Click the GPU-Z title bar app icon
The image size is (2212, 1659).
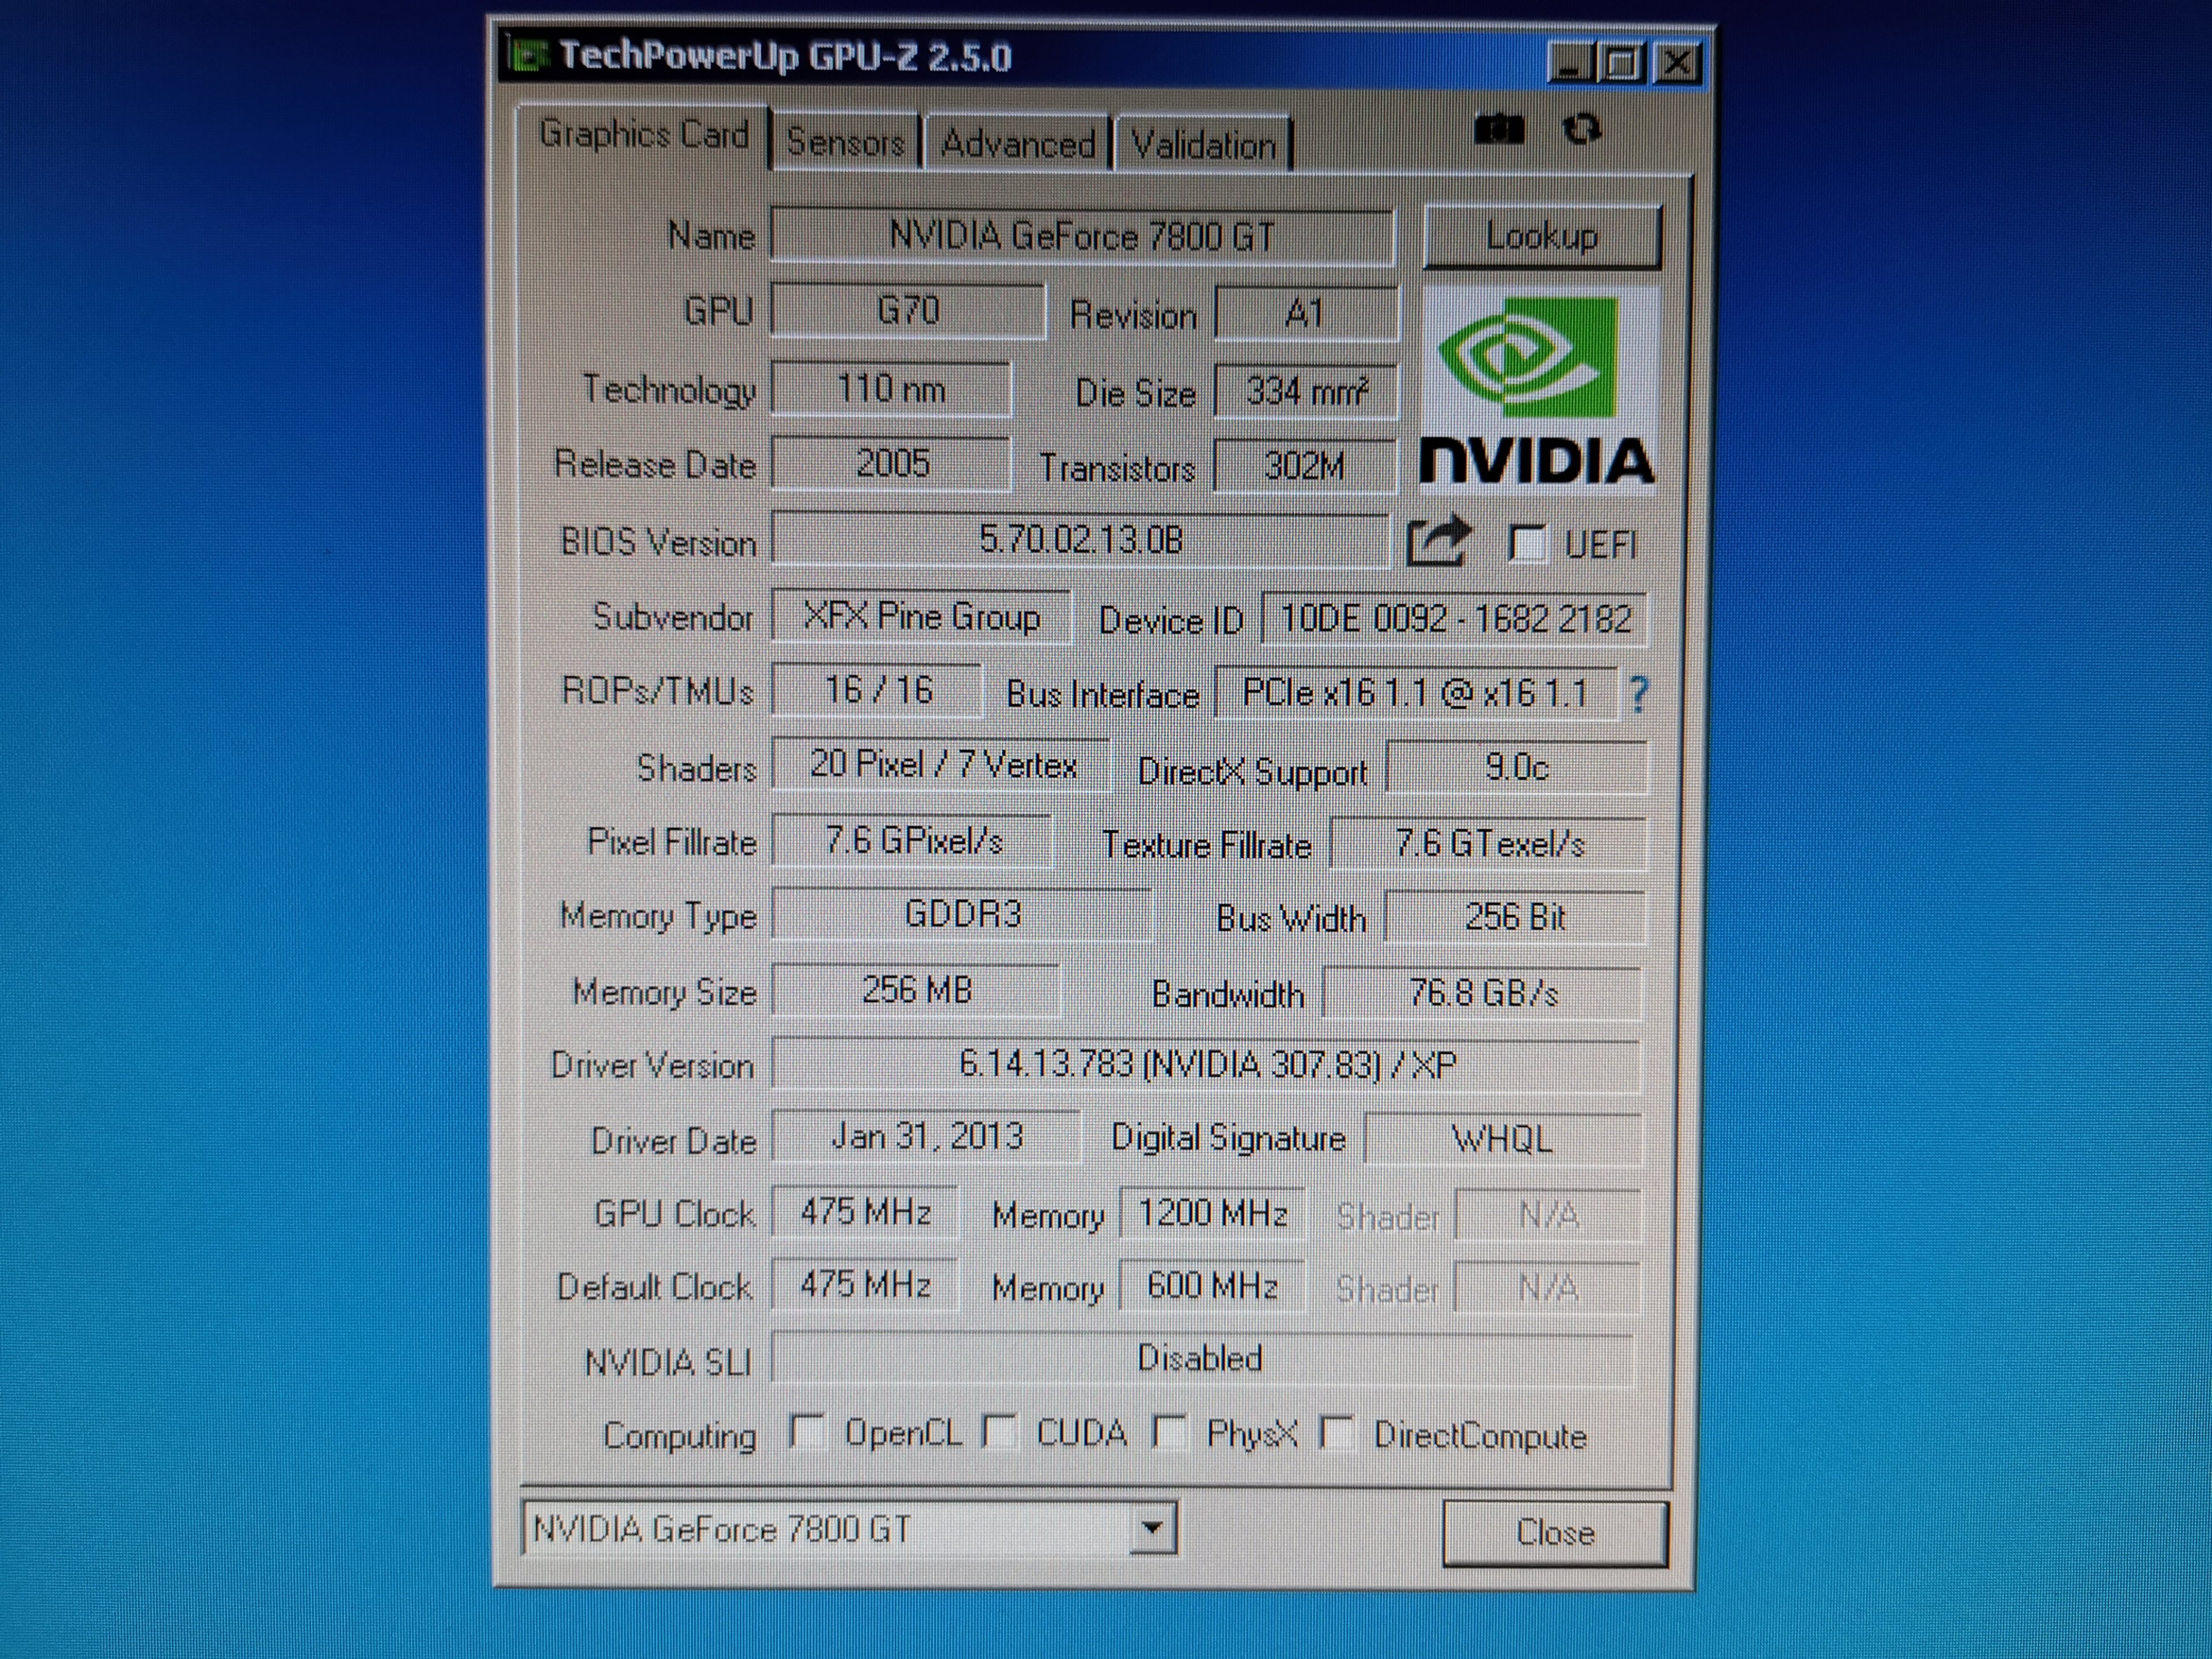click(x=527, y=56)
